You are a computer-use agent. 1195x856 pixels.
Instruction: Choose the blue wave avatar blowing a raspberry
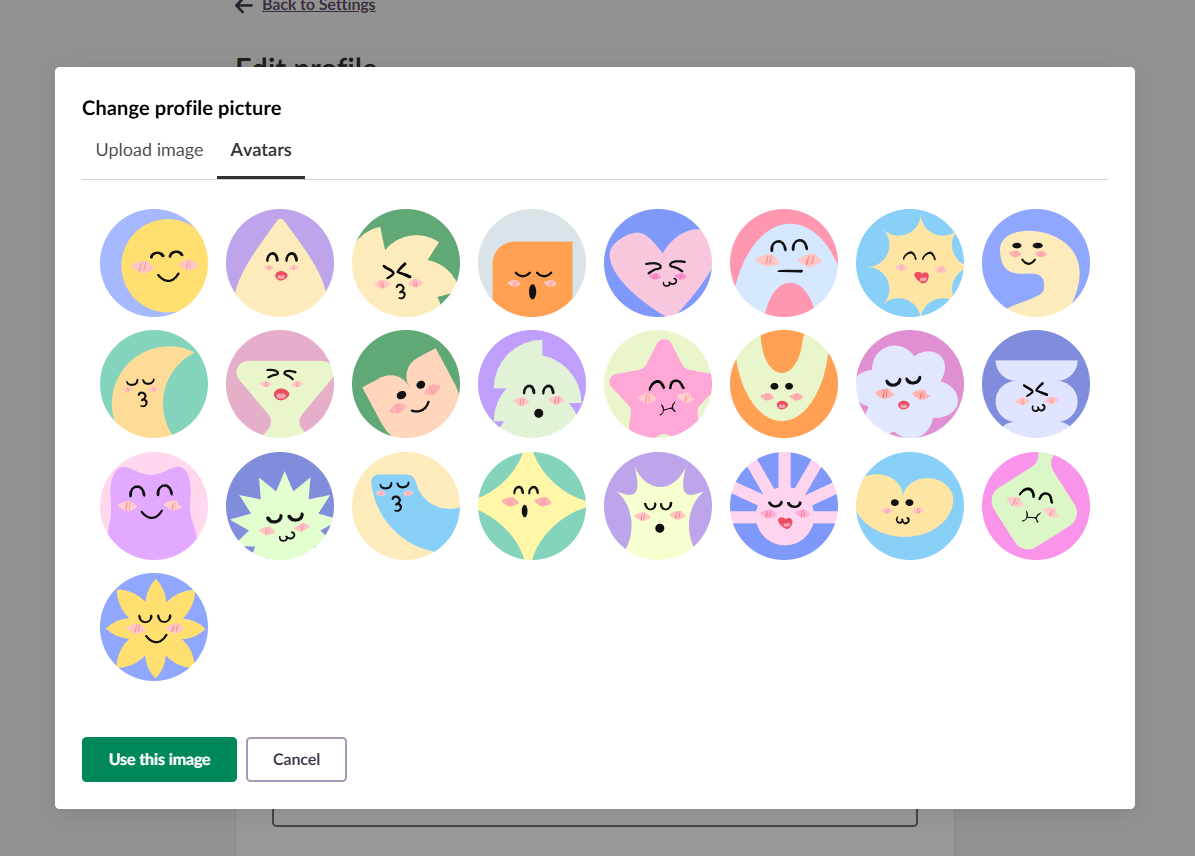click(406, 505)
